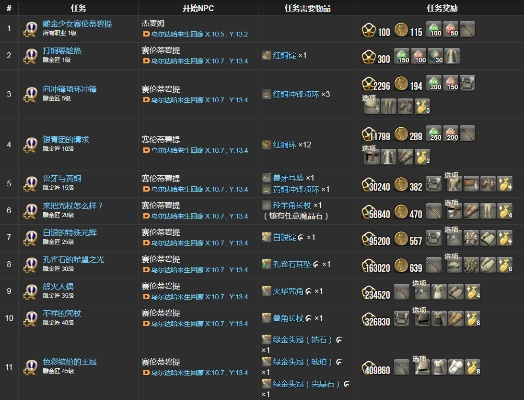Viewport: 524px width, 400px height.
Task: Open the quest link 兽牙与黄铜
Action: point(62,178)
